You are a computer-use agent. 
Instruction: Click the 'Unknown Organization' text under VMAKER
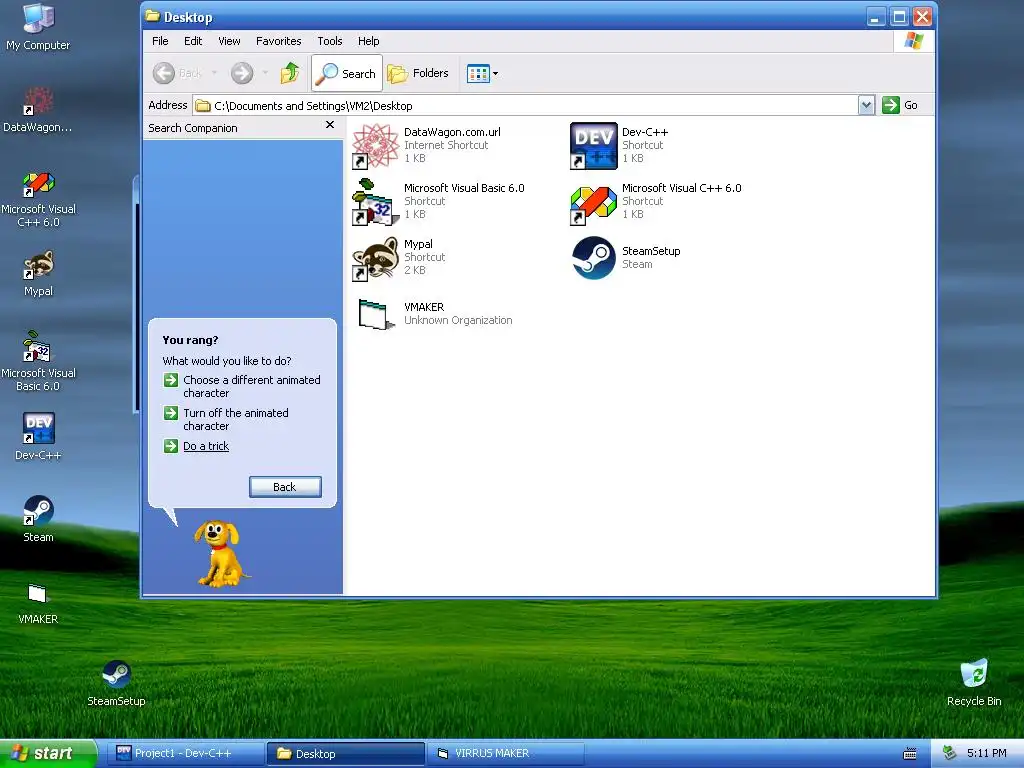pos(458,320)
